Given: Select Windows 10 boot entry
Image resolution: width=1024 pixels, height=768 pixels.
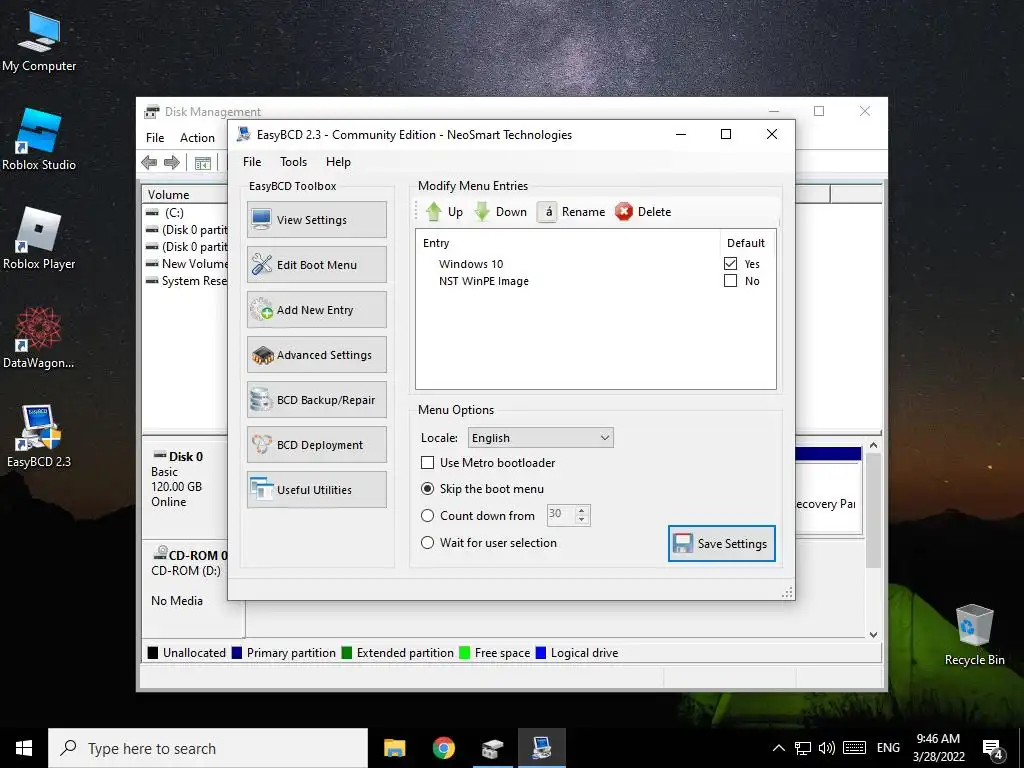Looking at the screenshot, I should (471, 264).
